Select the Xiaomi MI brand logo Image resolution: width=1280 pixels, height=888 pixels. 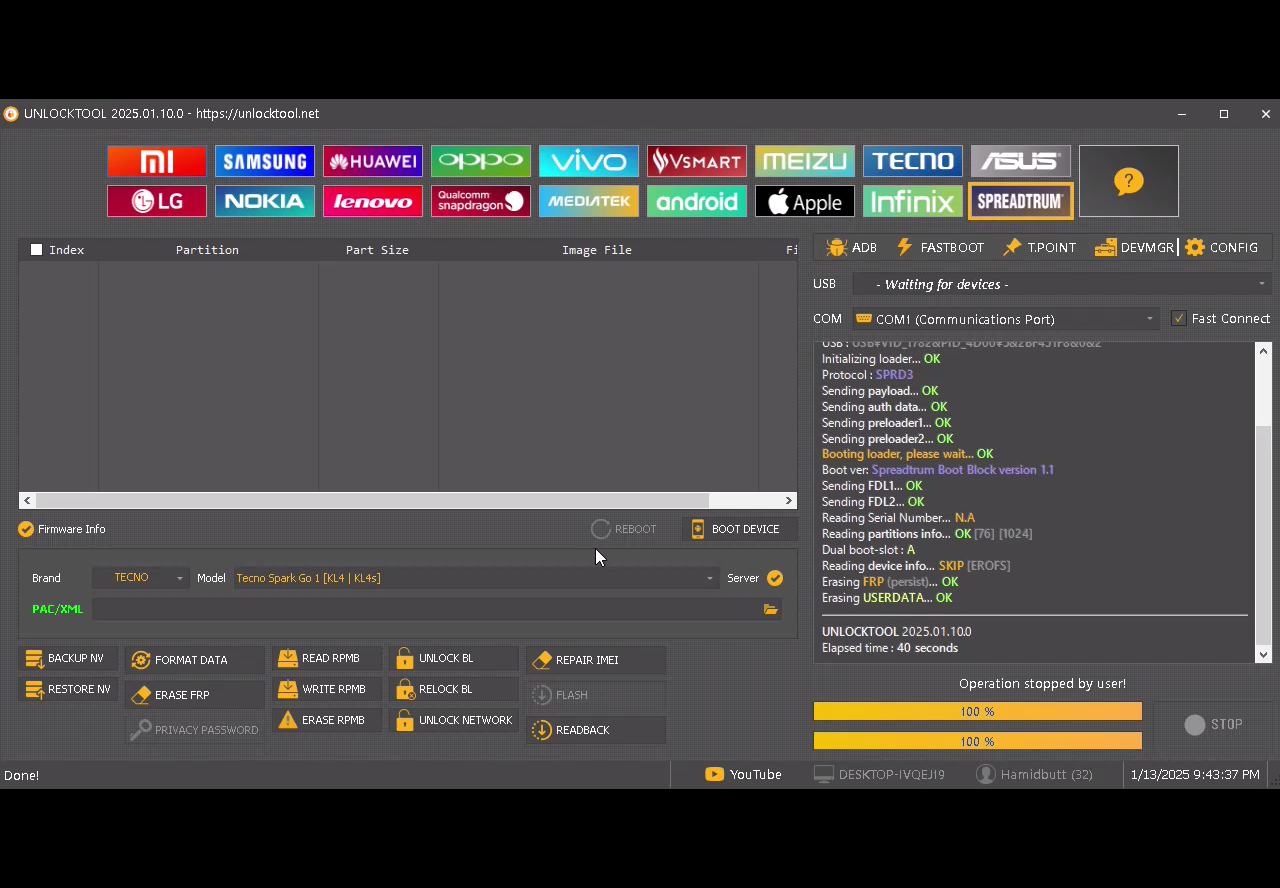tap(157, 161)
